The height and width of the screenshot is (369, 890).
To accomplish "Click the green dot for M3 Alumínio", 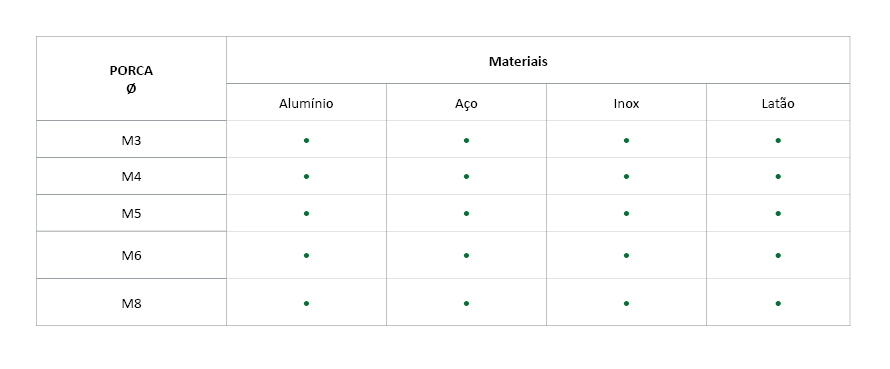I will point(307,140).
